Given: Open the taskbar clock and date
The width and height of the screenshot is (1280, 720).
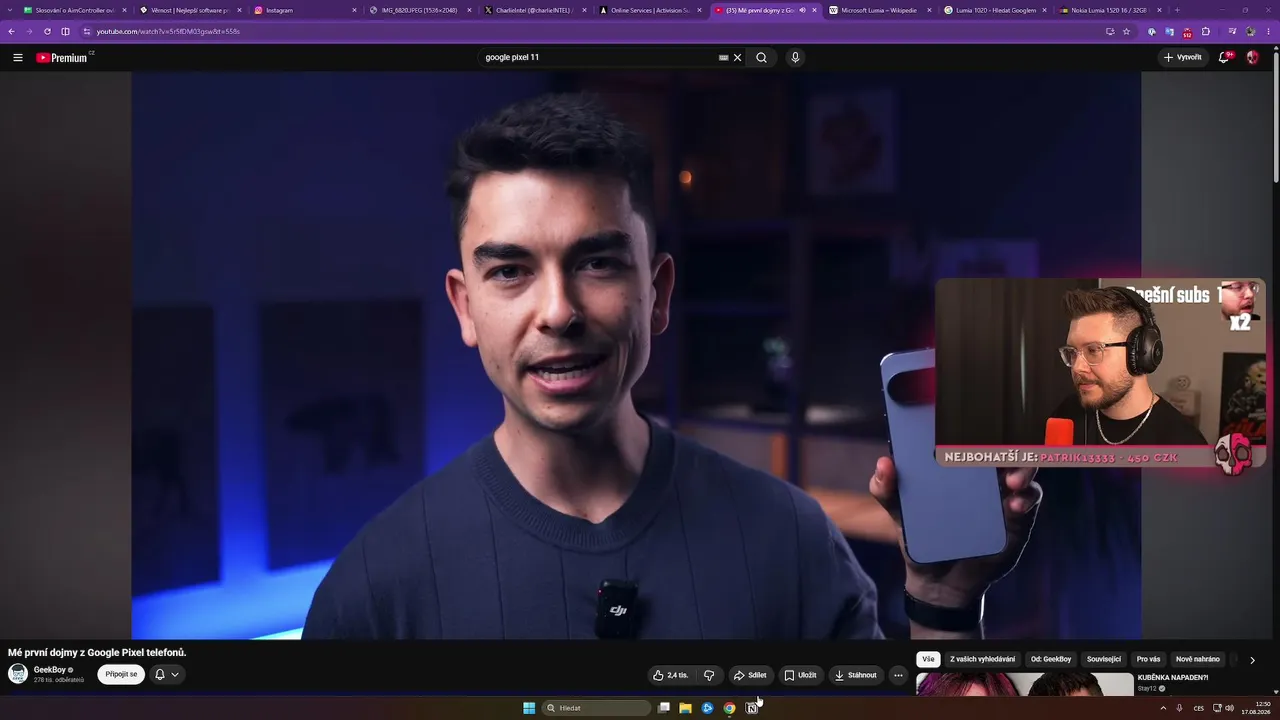Looking at the screenshot, I should tap(1256, 708).
